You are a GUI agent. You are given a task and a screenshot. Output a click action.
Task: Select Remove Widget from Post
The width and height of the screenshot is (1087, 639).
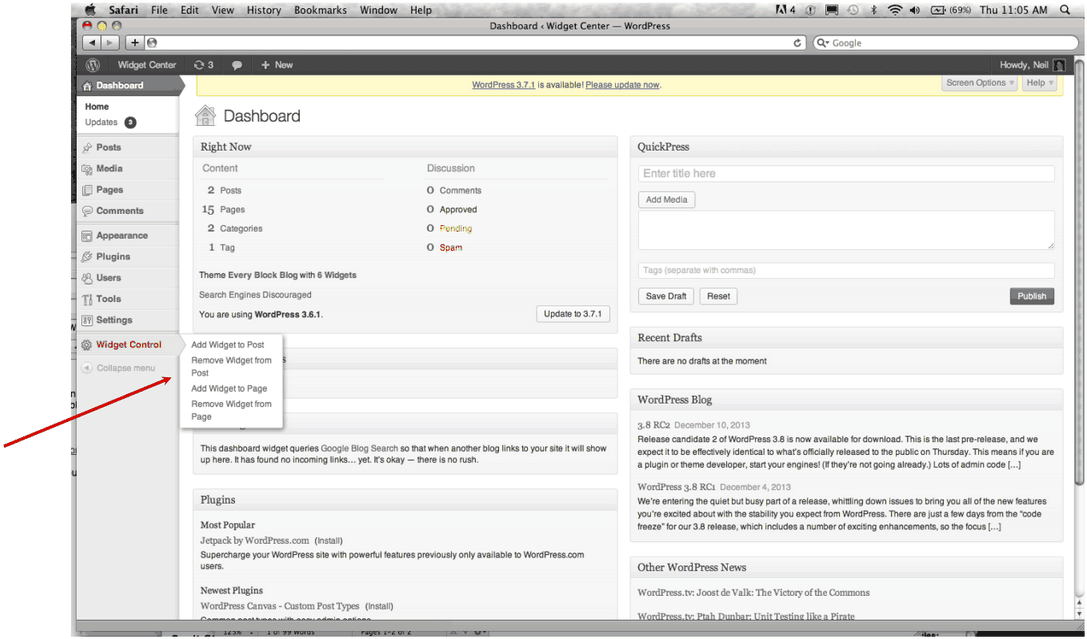pyautogui.click(x=231, y=367)
